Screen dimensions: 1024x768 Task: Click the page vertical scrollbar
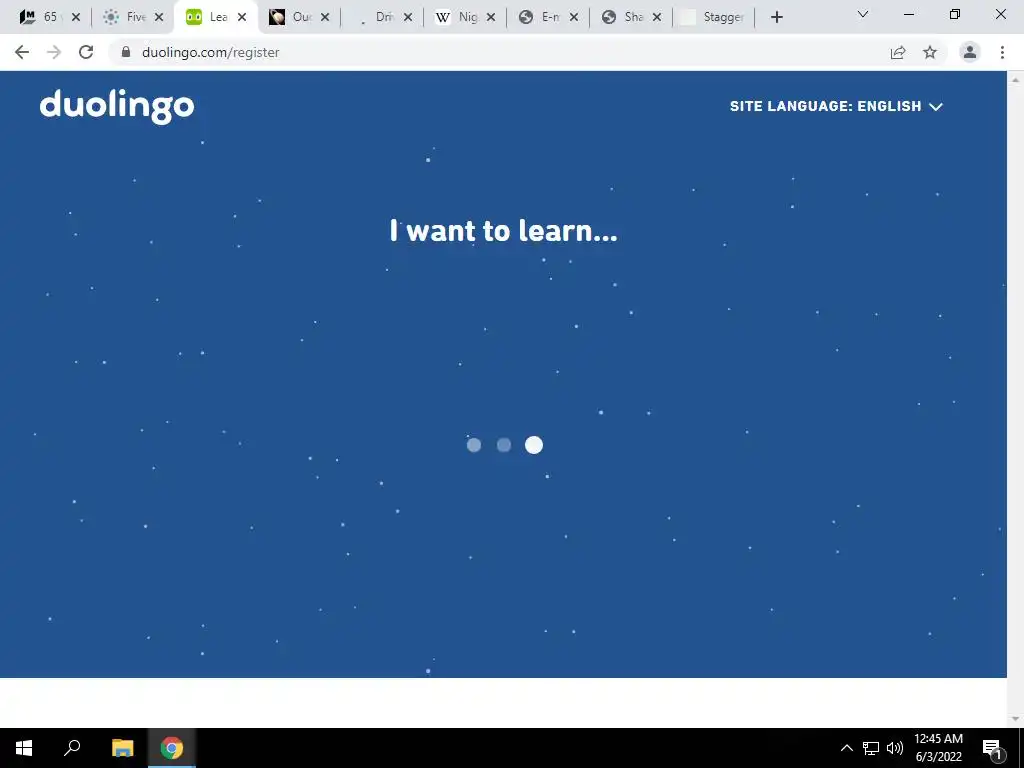pos(1015,399)
